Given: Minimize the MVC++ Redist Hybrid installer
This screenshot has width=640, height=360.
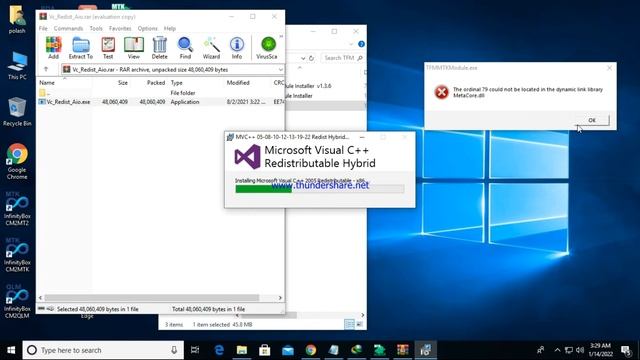Looking at the screenshot, I should pos(362,137).
